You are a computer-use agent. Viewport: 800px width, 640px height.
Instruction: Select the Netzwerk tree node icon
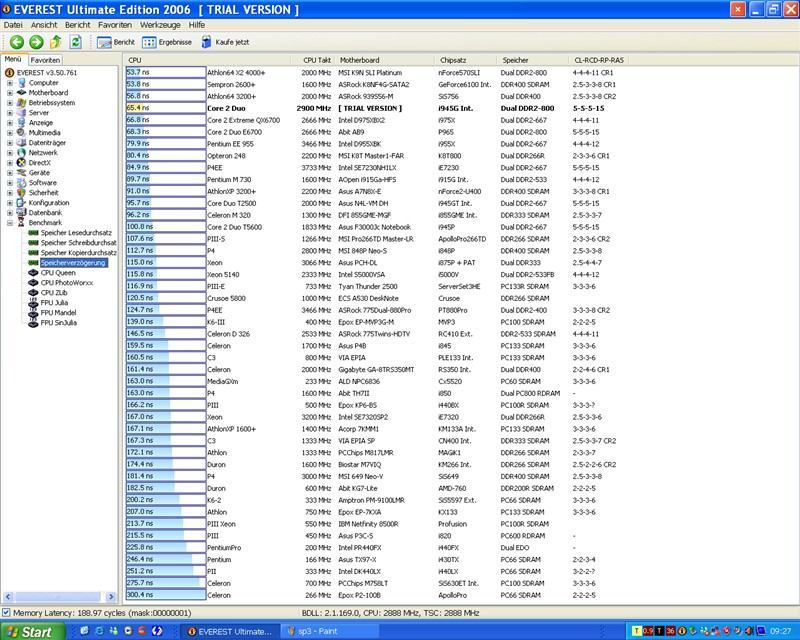click(x=21, y=153)
